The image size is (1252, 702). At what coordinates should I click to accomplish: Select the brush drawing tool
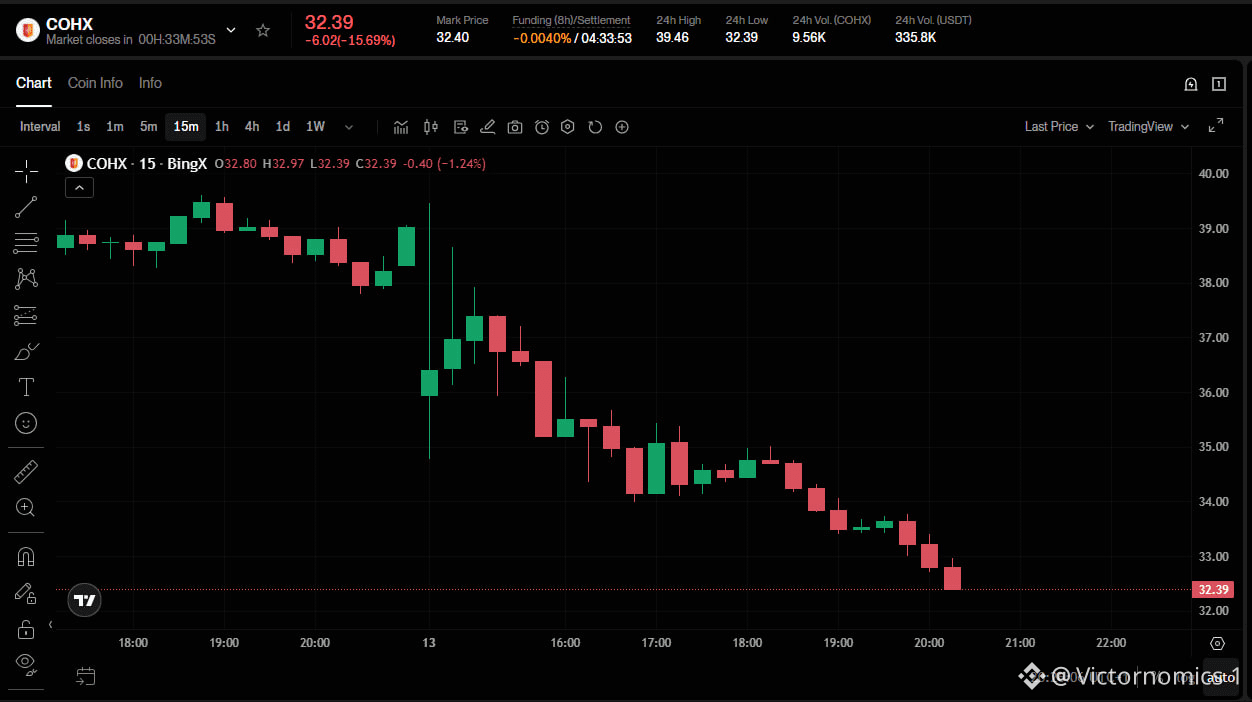(27, 351)
